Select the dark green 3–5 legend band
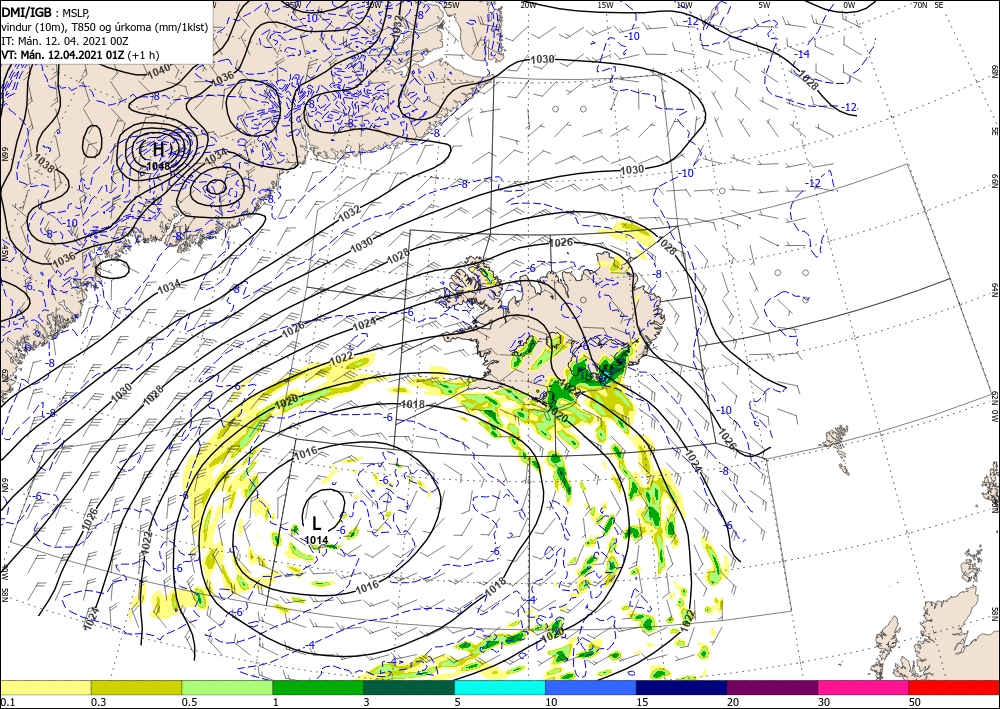 coord(409,687)
